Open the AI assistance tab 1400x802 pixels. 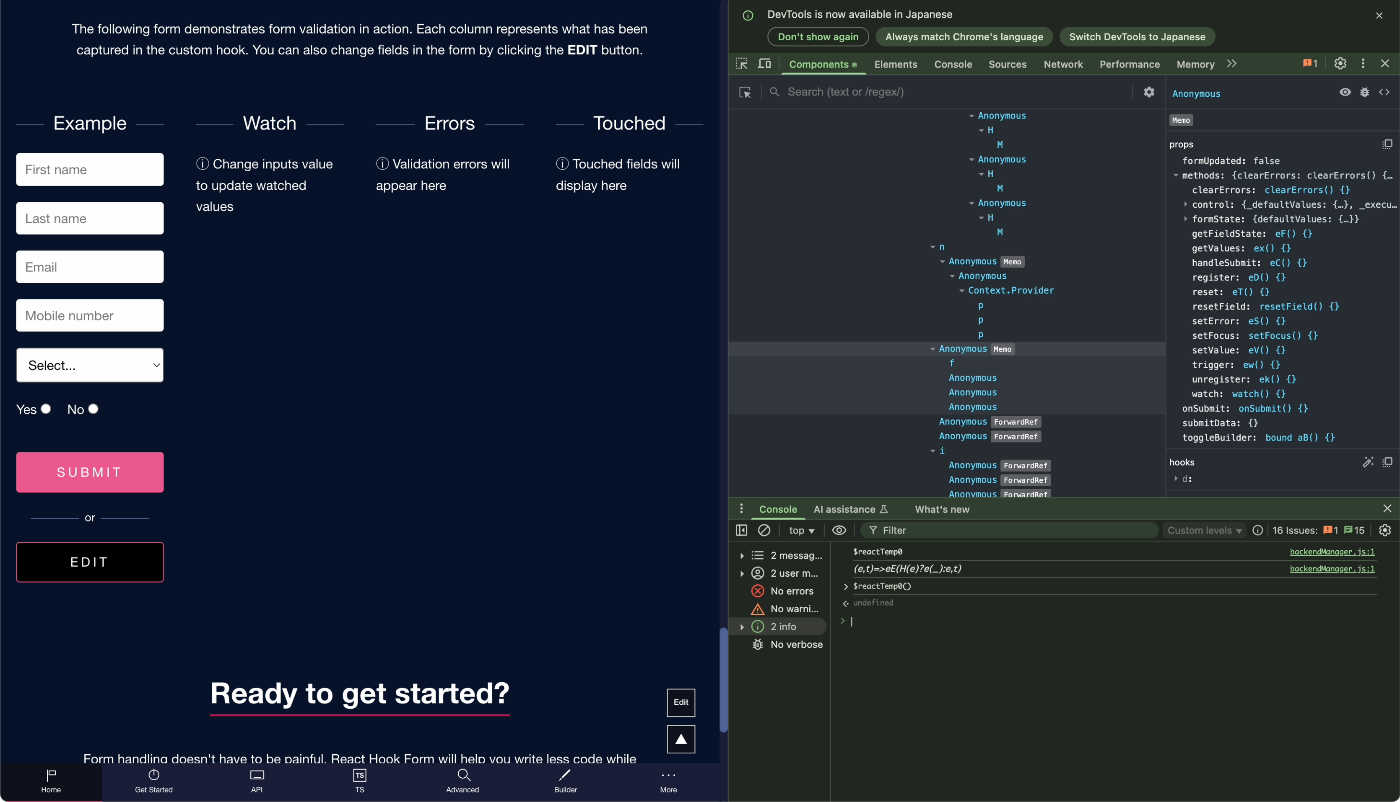tap(845, 509)
